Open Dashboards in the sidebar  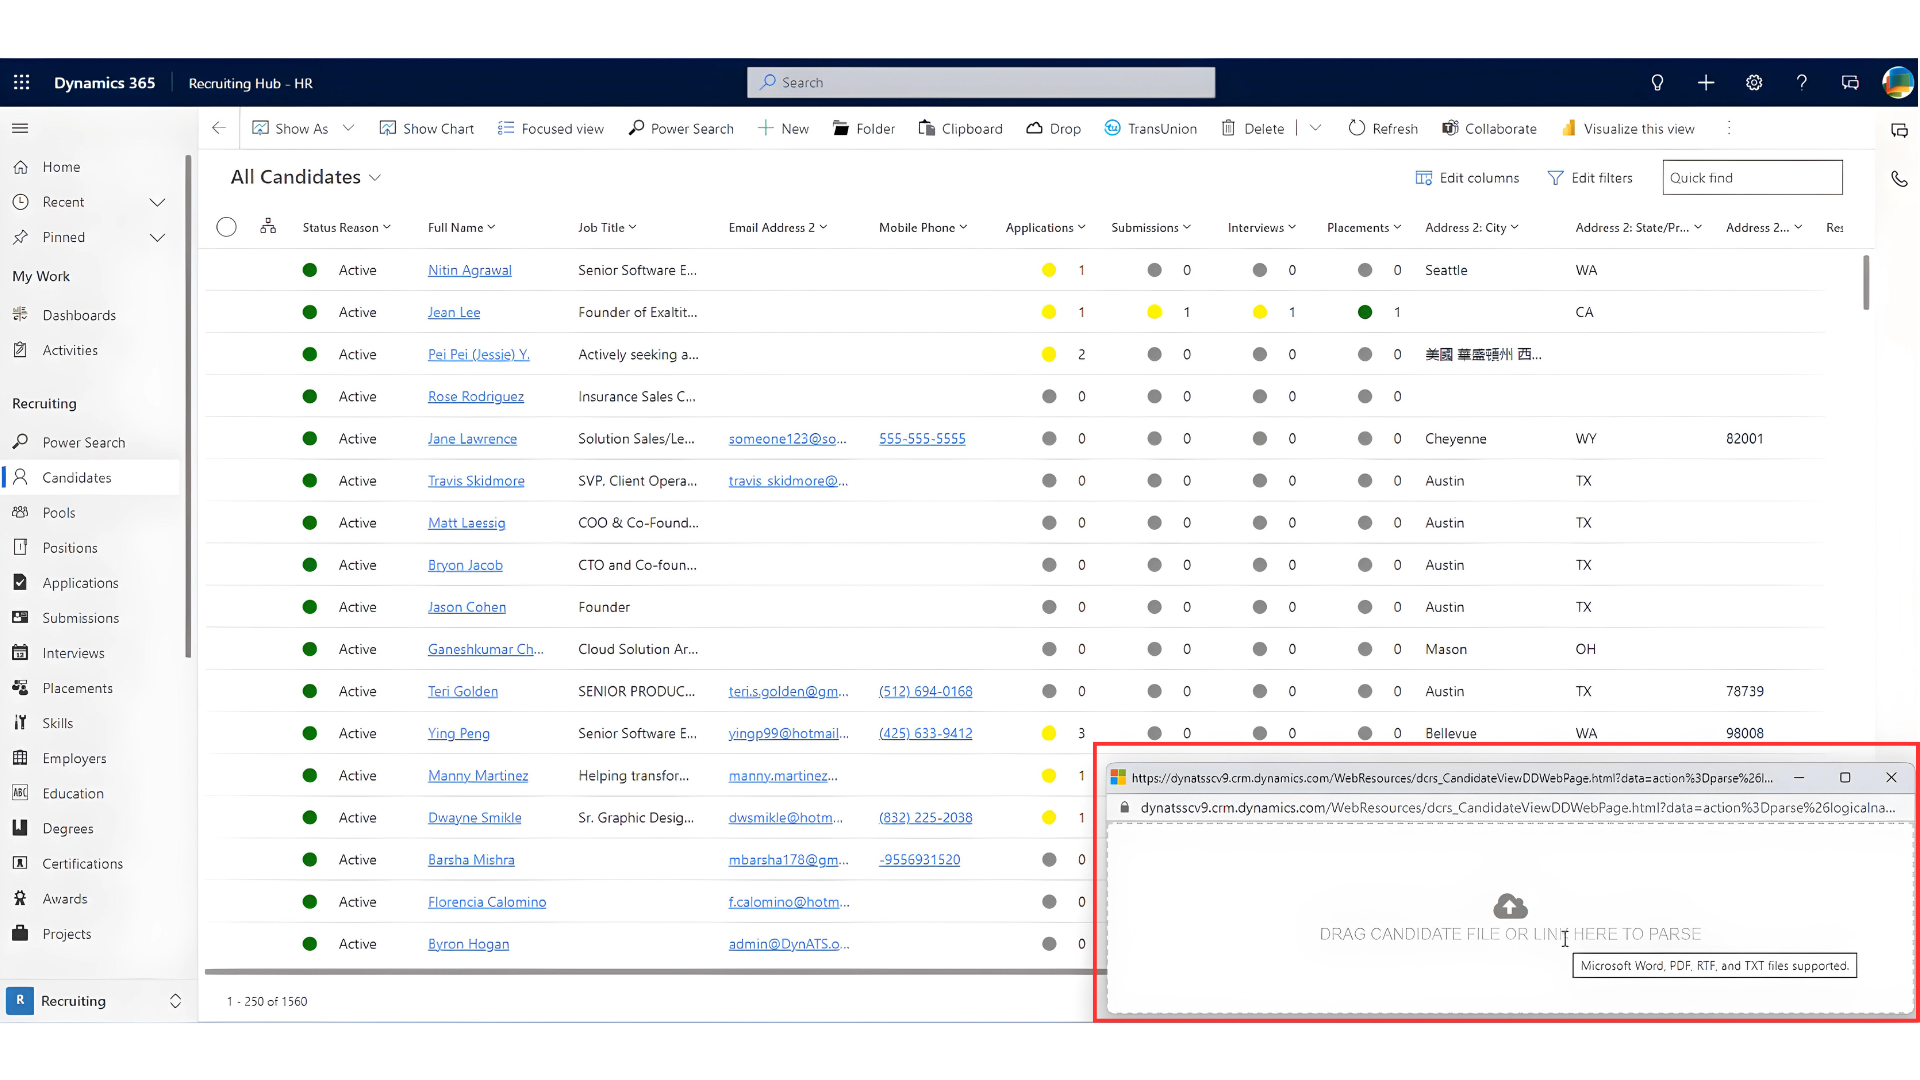(x=79, y=315)
